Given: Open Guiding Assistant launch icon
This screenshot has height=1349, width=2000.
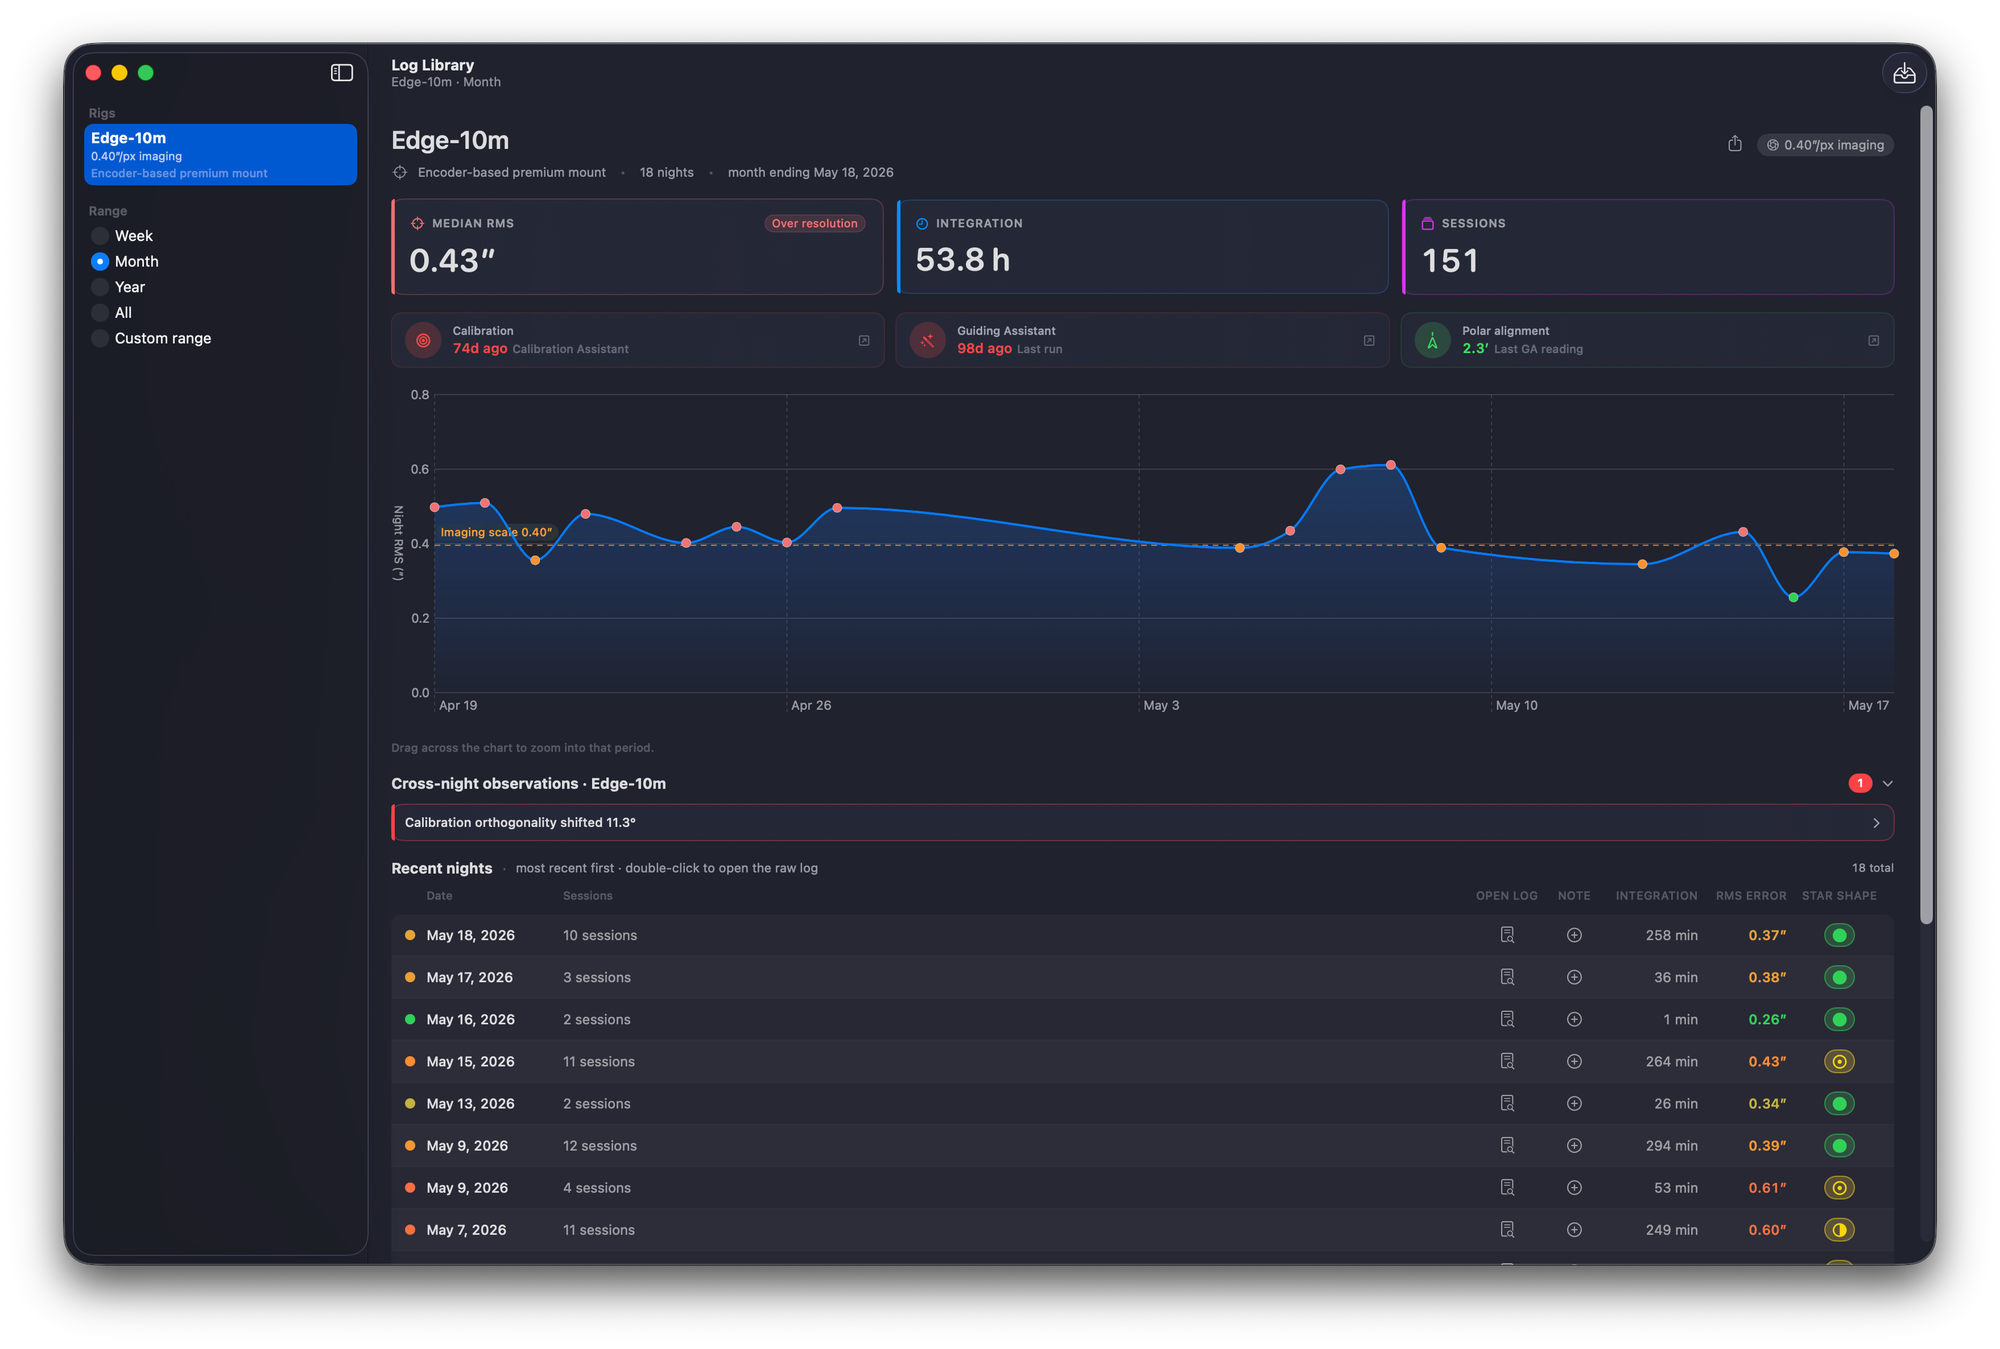Looking at the screenshot, I should tap(1369, 340).
